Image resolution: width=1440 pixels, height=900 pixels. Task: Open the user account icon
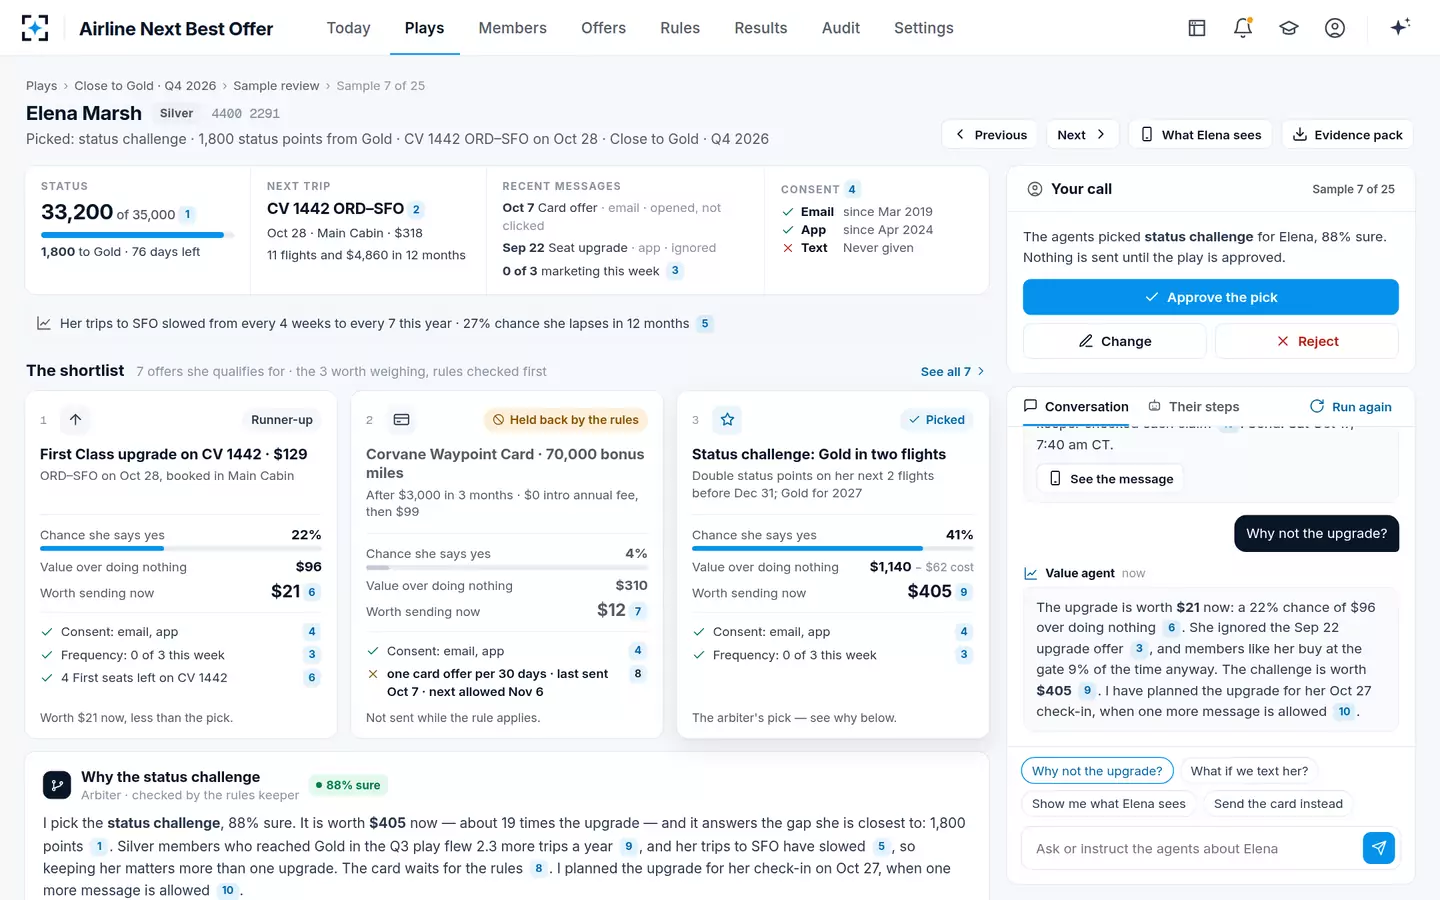[1335, 28]
